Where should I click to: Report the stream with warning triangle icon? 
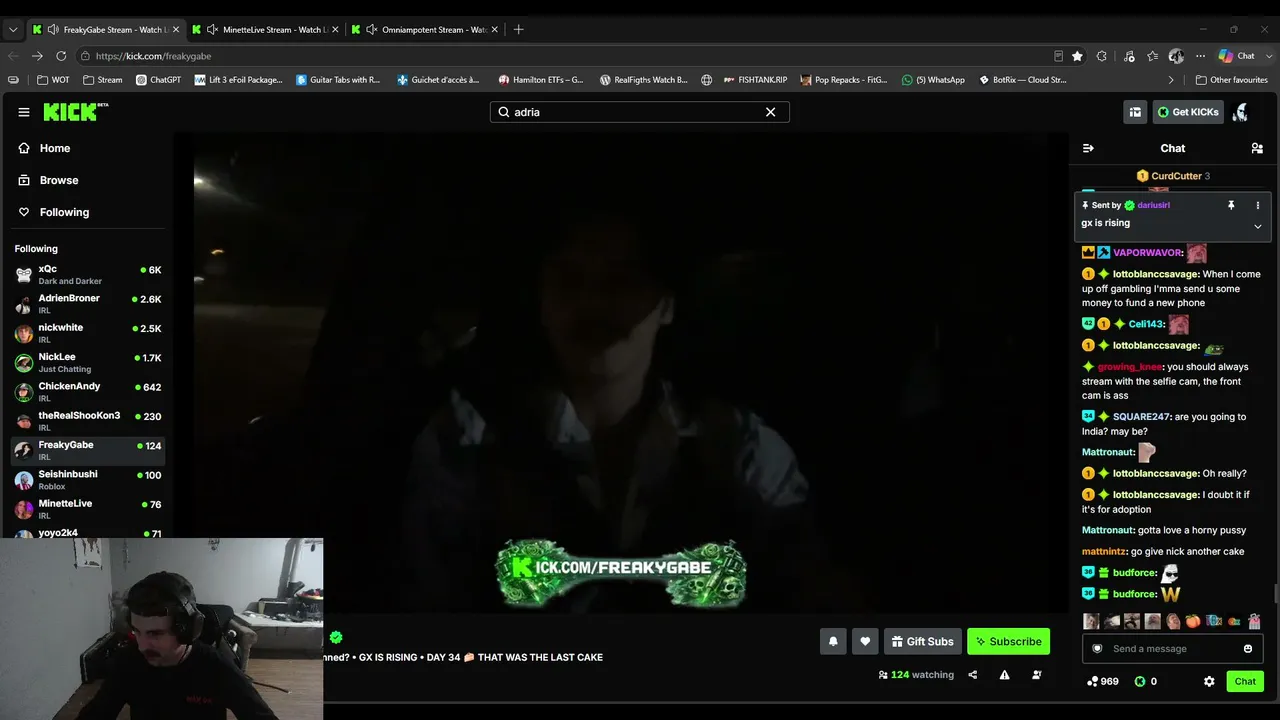[1004, 675]
